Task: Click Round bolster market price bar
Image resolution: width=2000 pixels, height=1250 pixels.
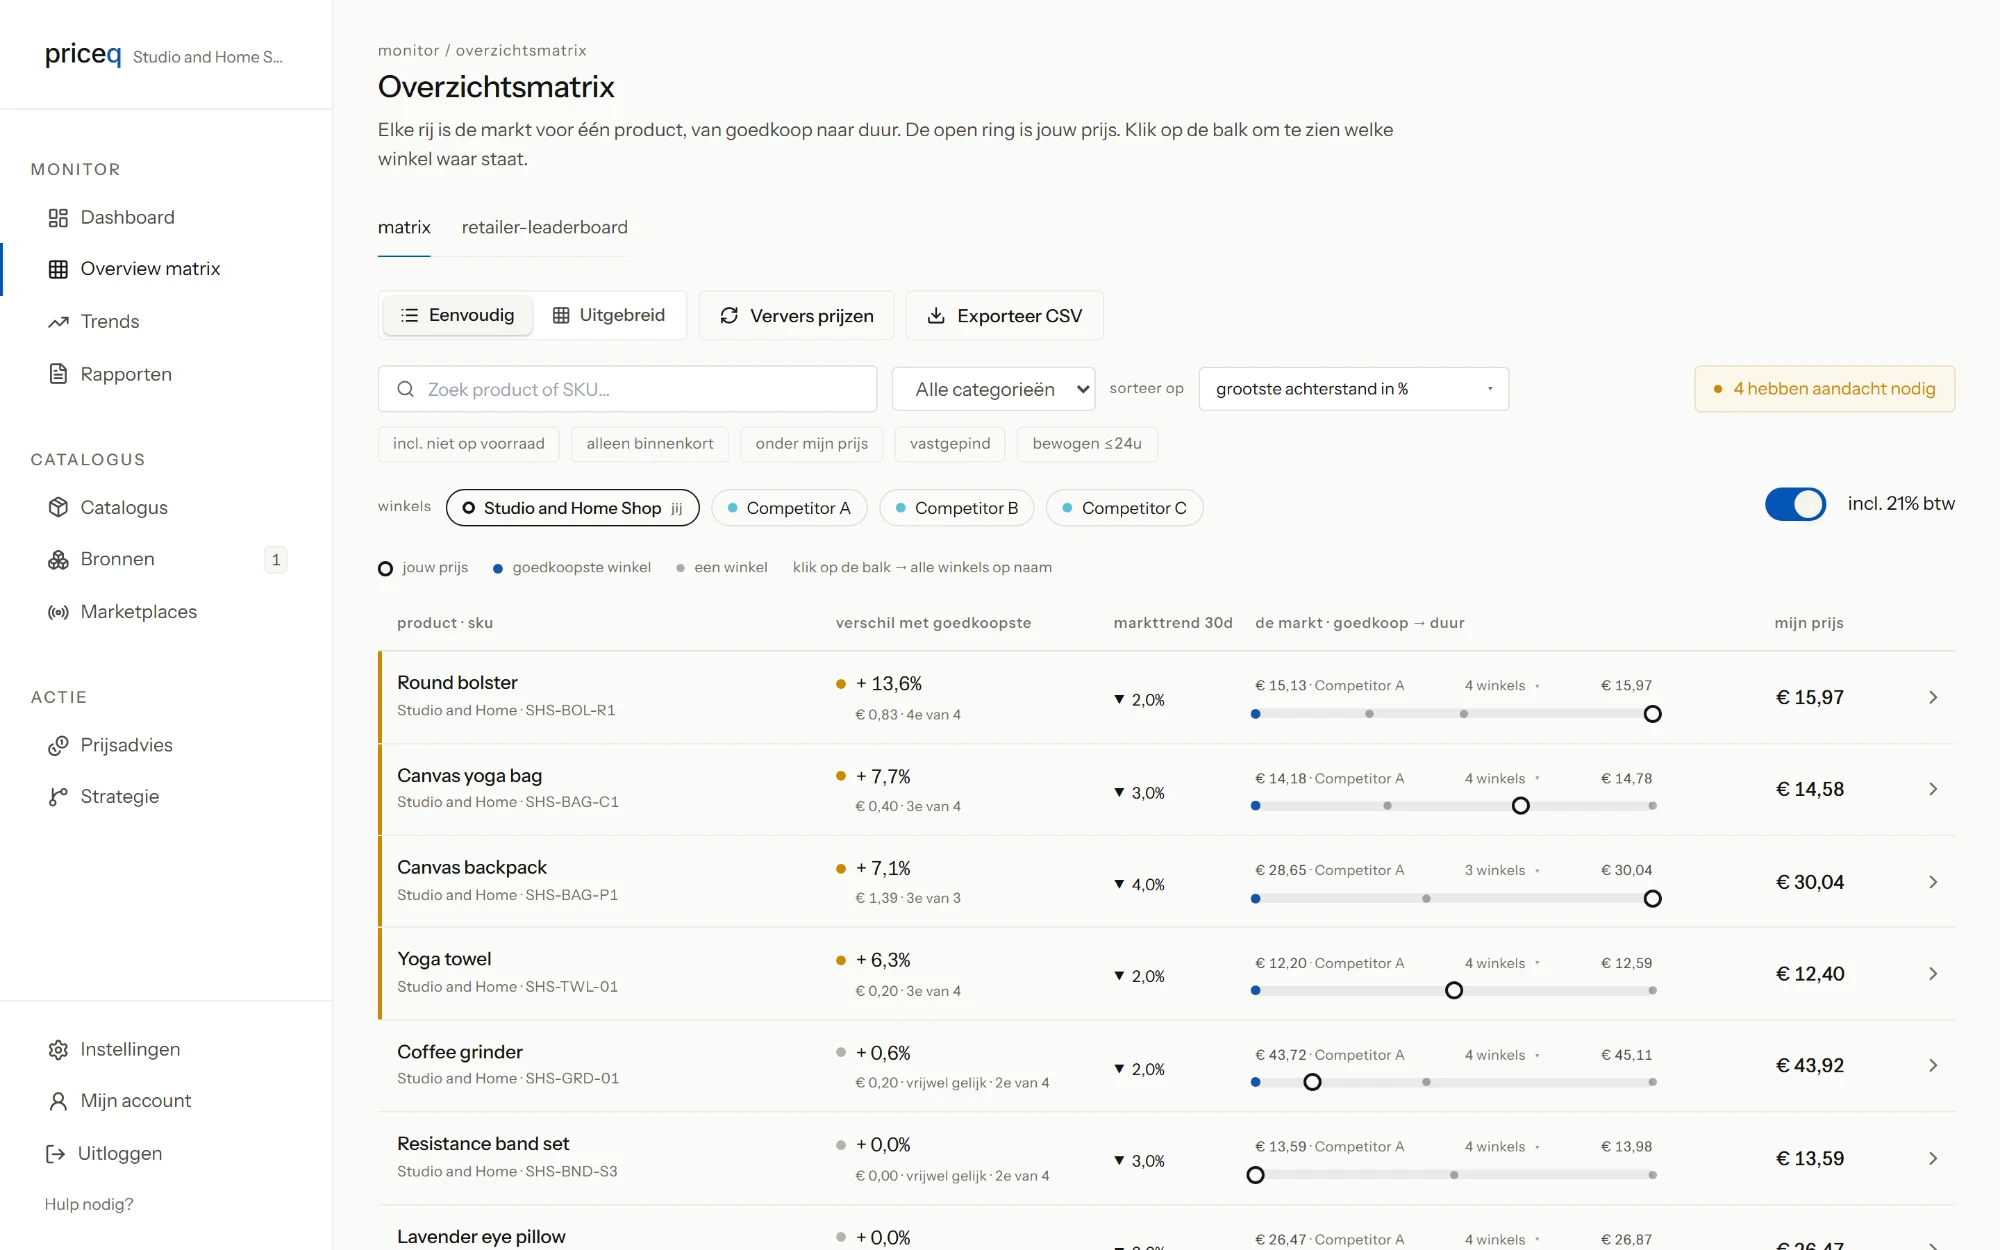Action: 1454,714
